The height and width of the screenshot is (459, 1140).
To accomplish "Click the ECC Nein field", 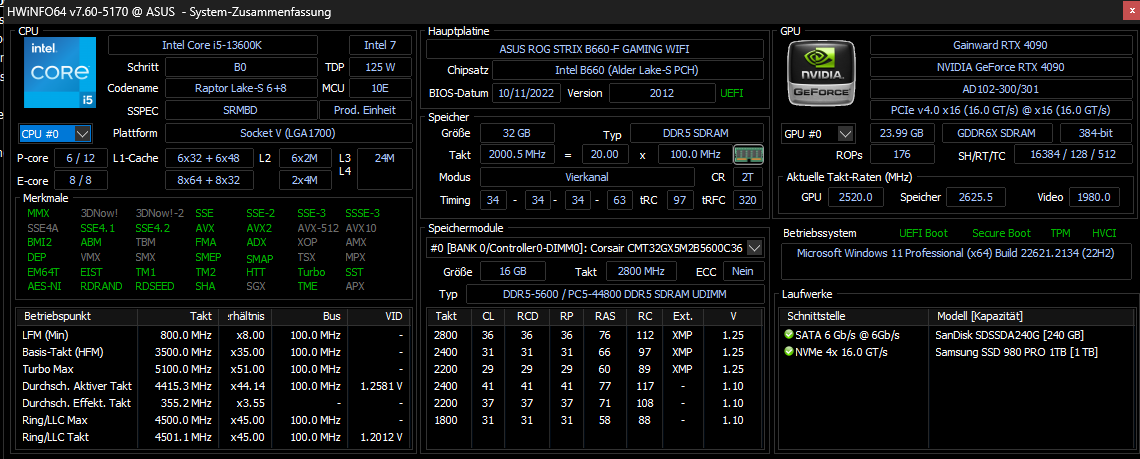I will click(743, 271).
